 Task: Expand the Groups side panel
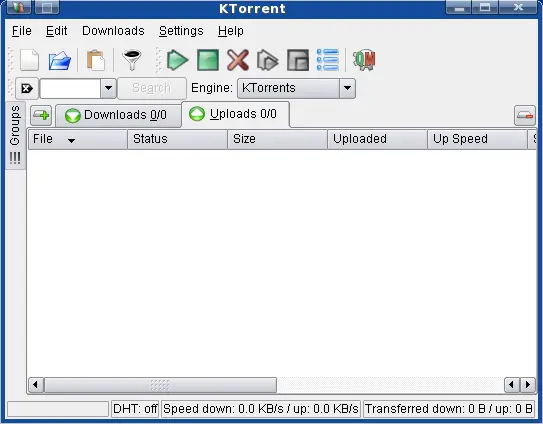(15, 135)
